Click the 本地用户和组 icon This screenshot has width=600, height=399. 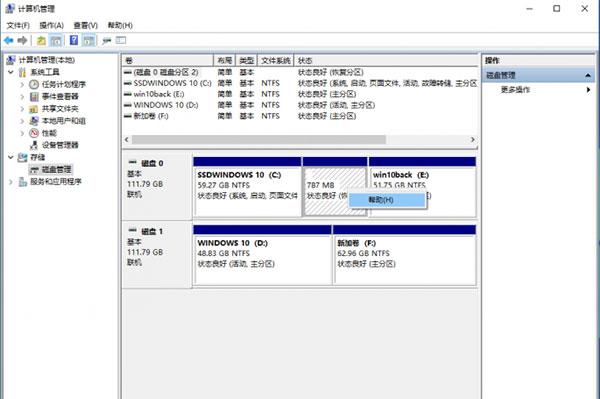[34, 121]
